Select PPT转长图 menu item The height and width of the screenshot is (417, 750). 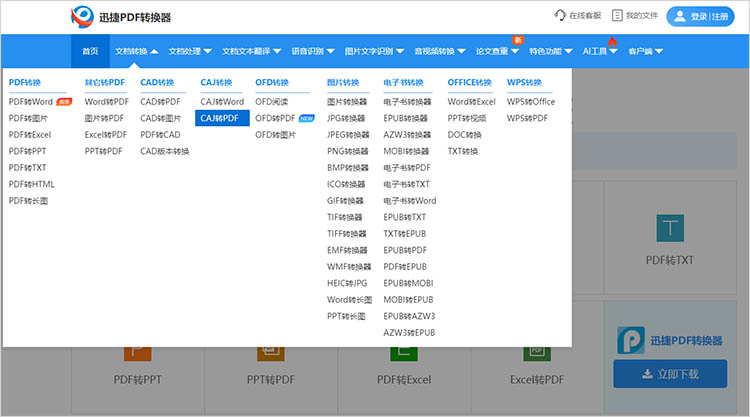tap(346, 316)
